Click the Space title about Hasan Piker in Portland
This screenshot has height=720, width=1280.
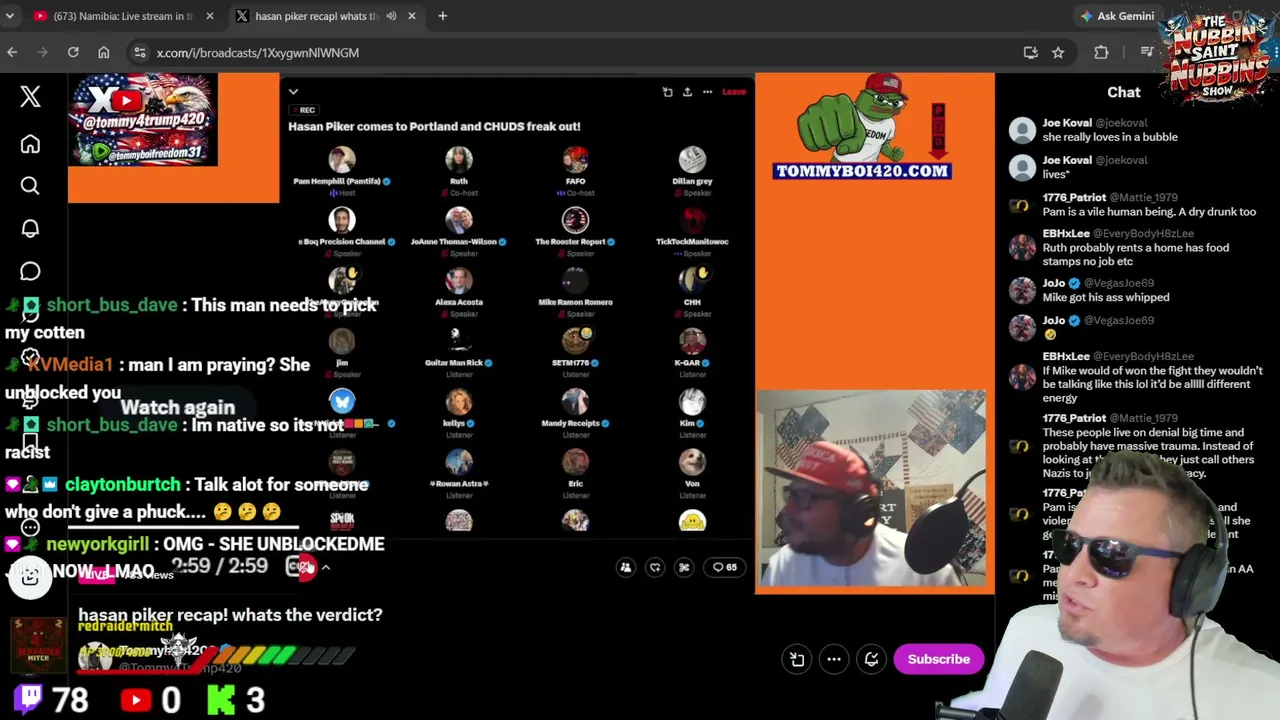pyautogui.click(x=434, y=126)
